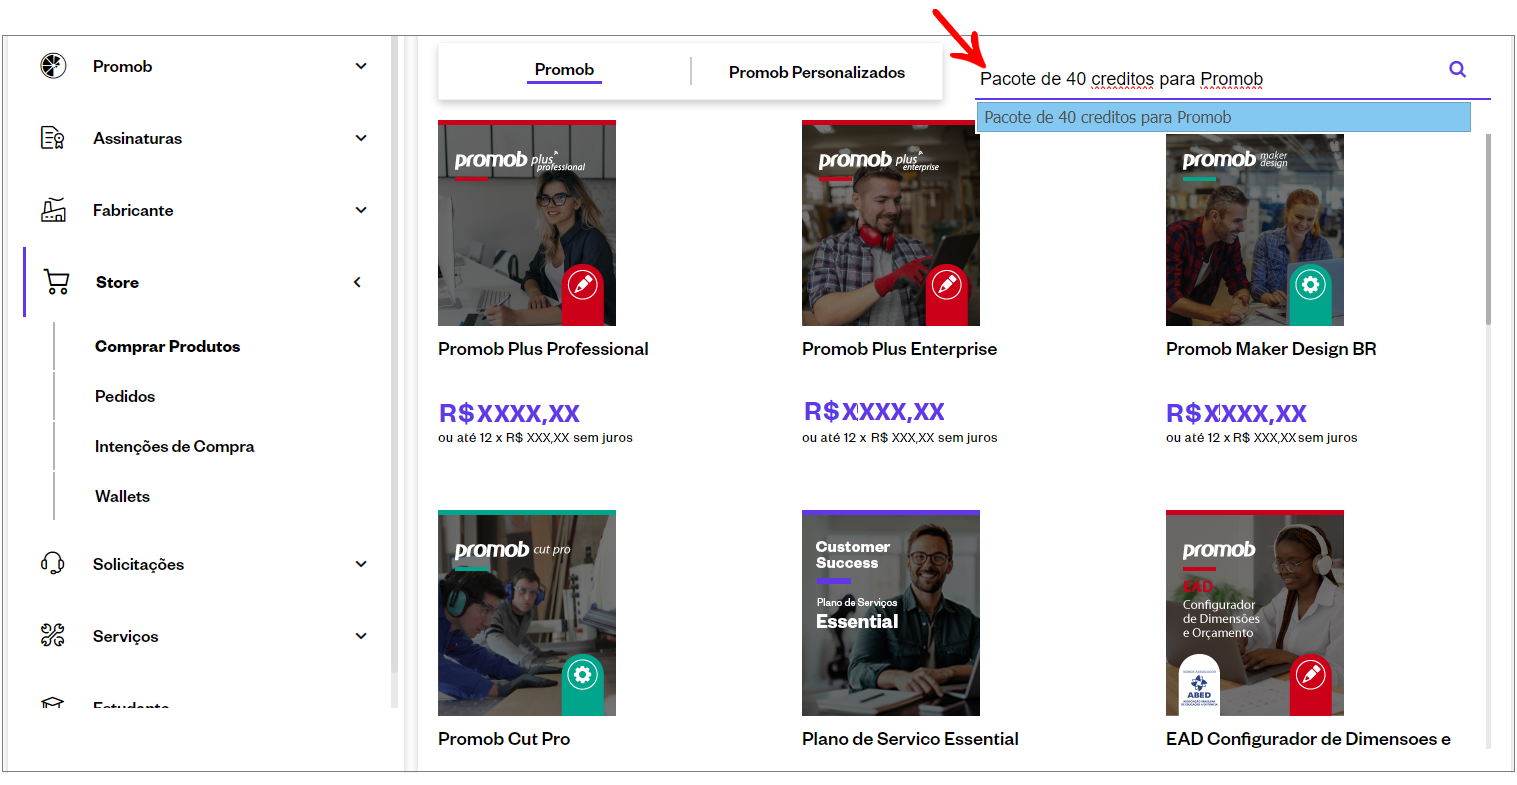This screenshot has height=785, width=1517.
Task: Open the Fabricante sidebar menu label
Action: tap(133, 210)
